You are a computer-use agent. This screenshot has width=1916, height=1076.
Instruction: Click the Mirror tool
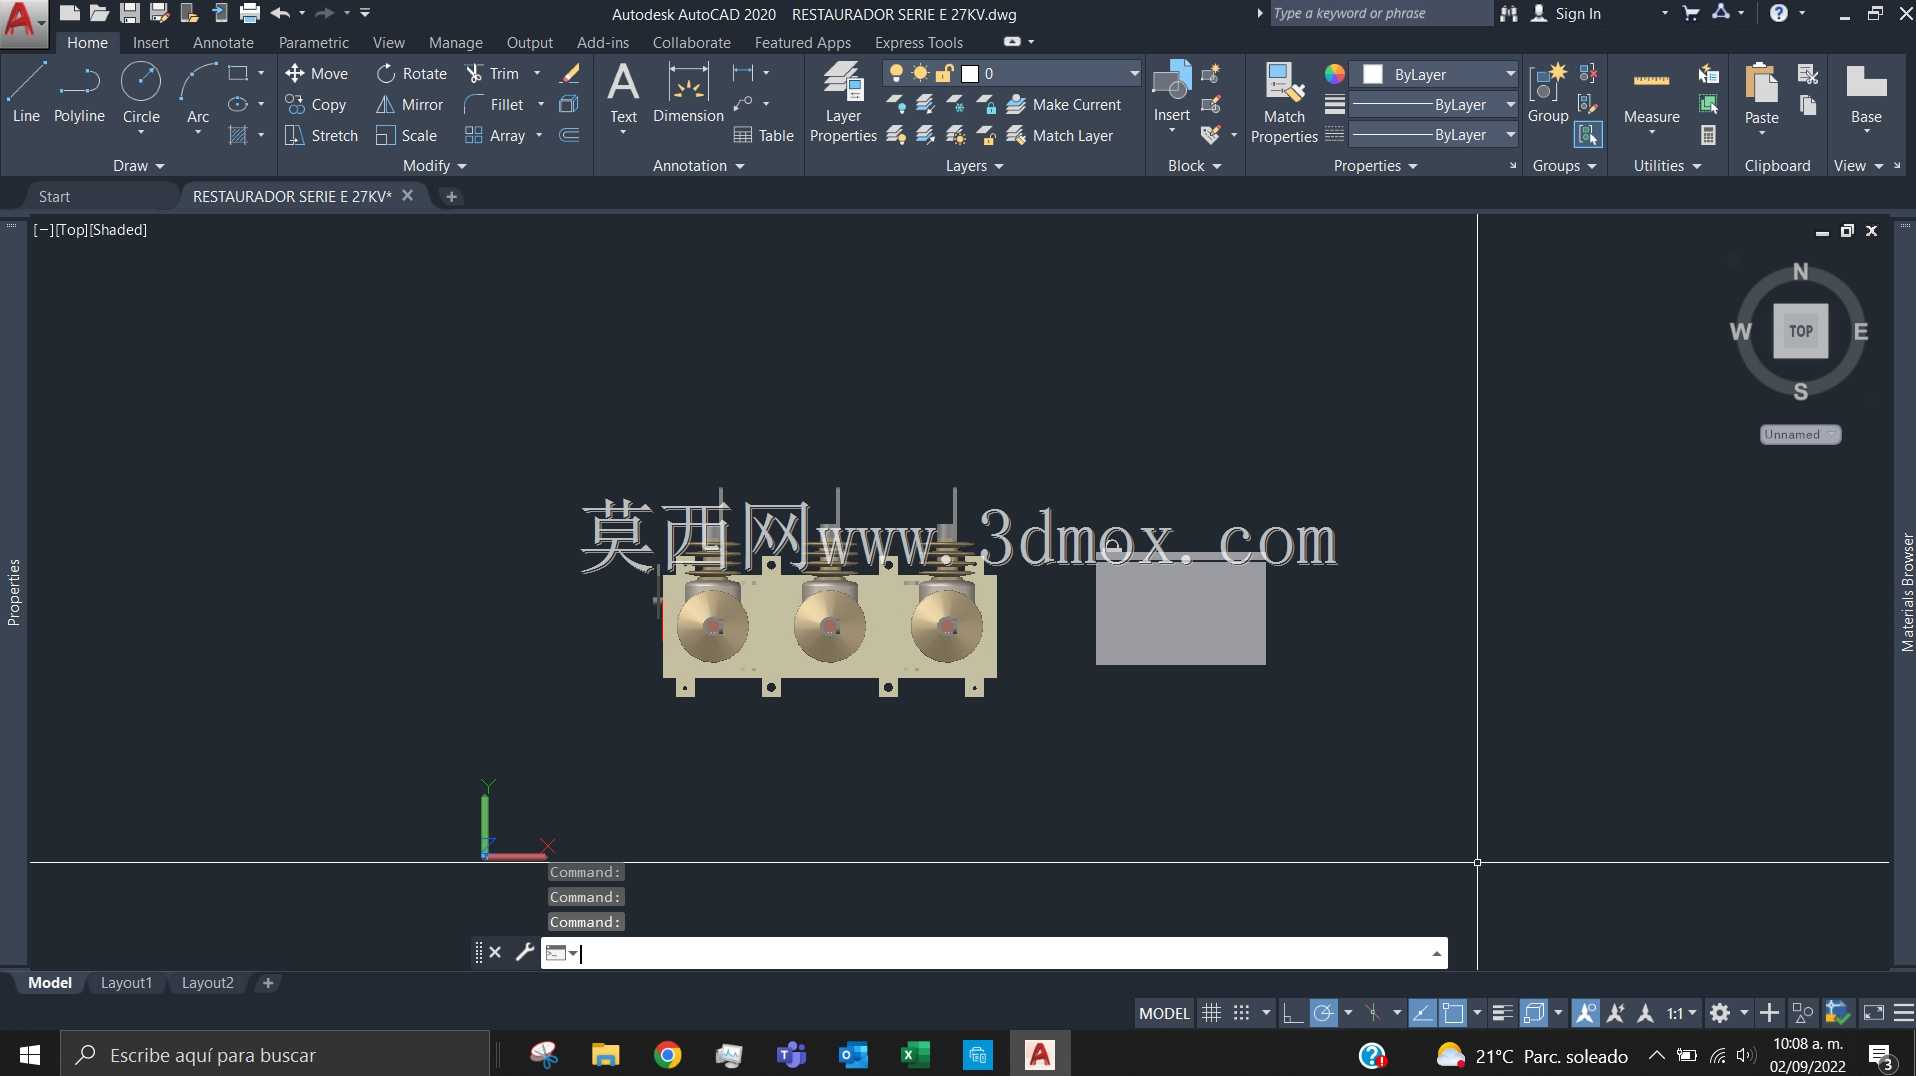pyautogui.click(x=409, y=104)
